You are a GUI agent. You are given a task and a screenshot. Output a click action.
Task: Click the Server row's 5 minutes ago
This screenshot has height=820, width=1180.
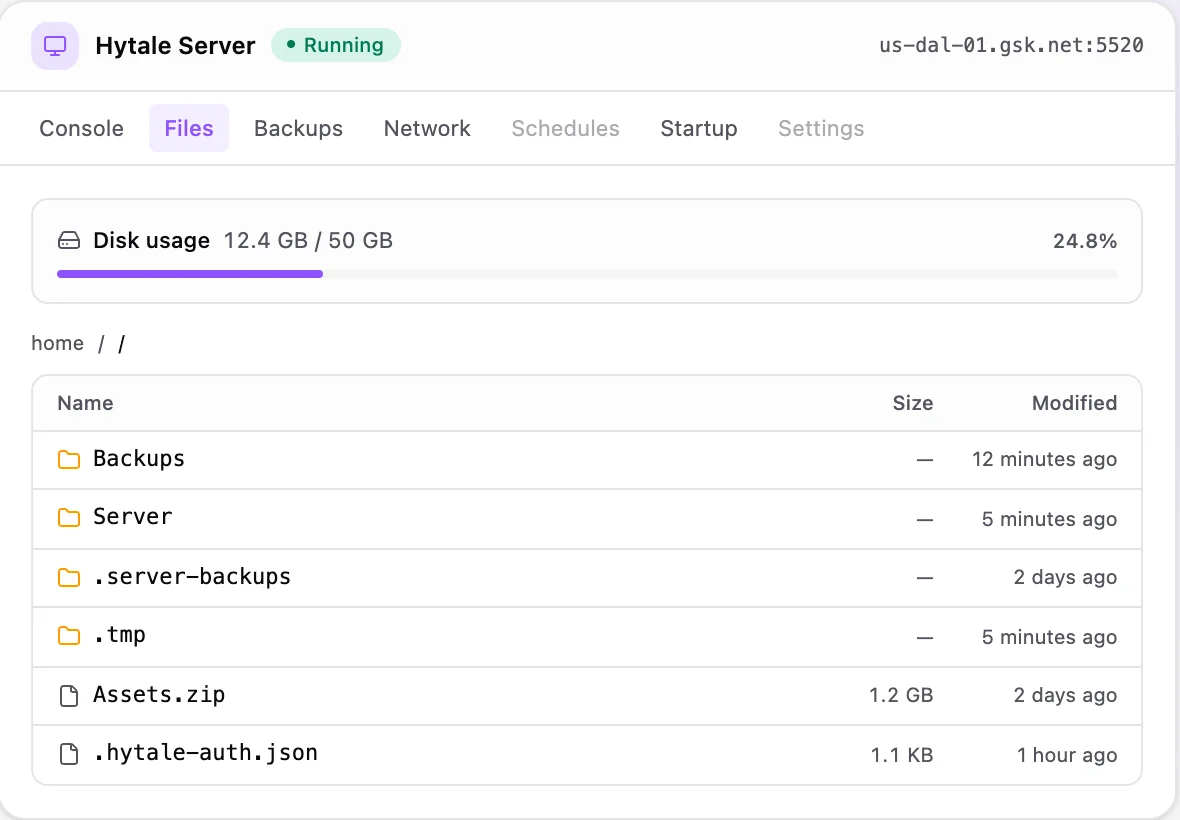coord(1049,519)
